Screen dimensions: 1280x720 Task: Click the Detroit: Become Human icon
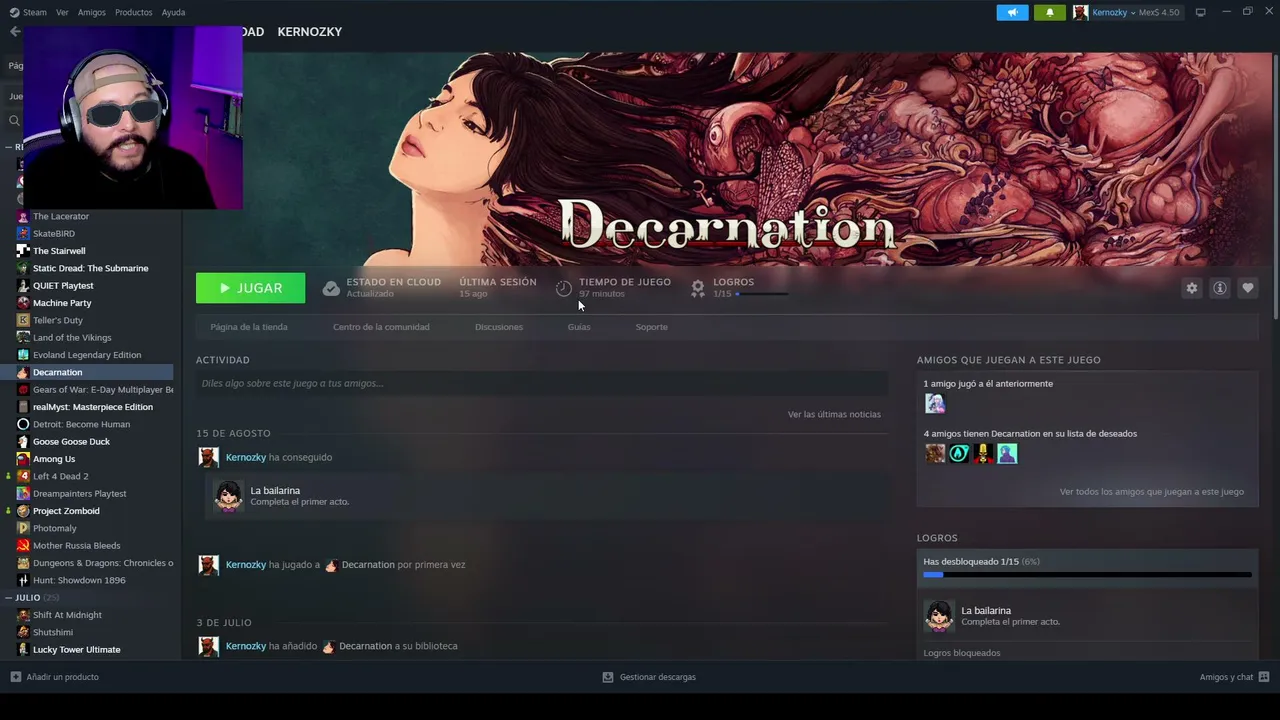[23, 424]
